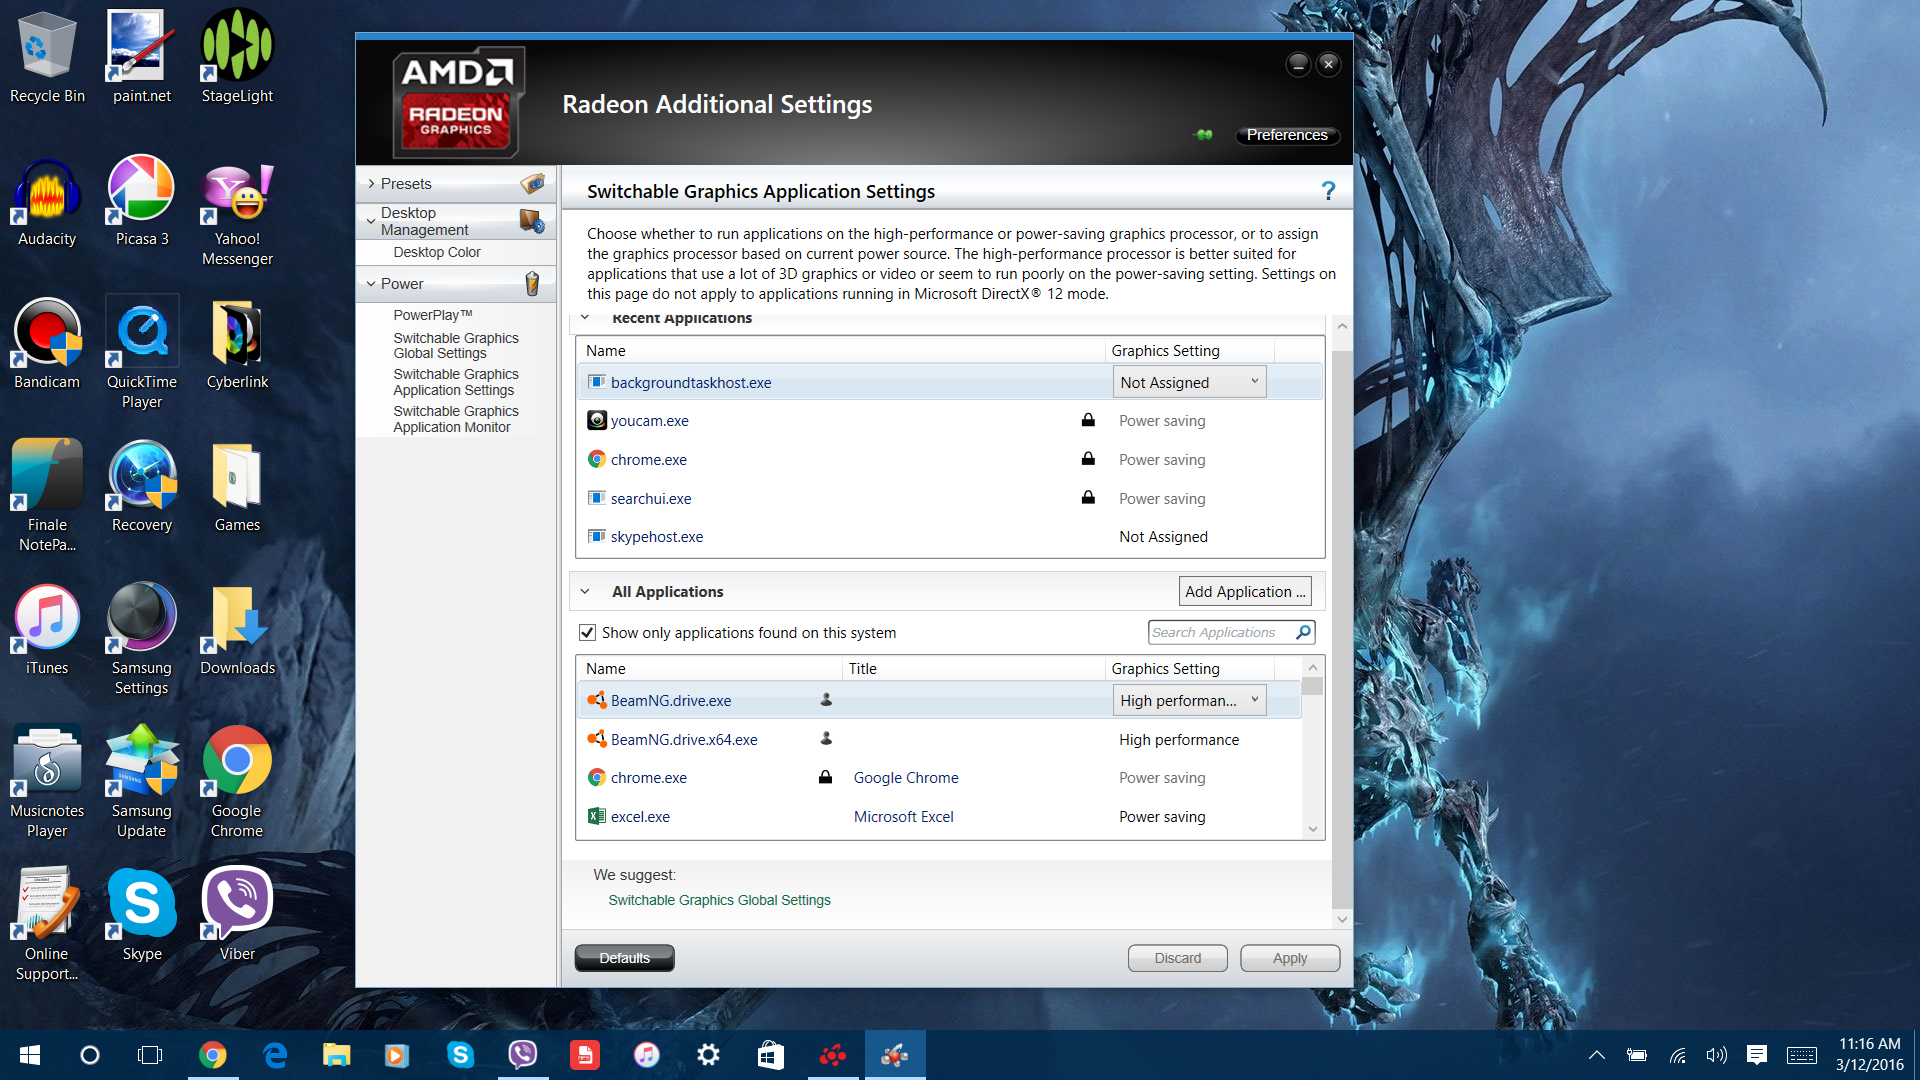Viewport: 1920px width, 1080px height.
Task: Click the taskbar clock showing 11:16 AM
Action: 1869,1054
